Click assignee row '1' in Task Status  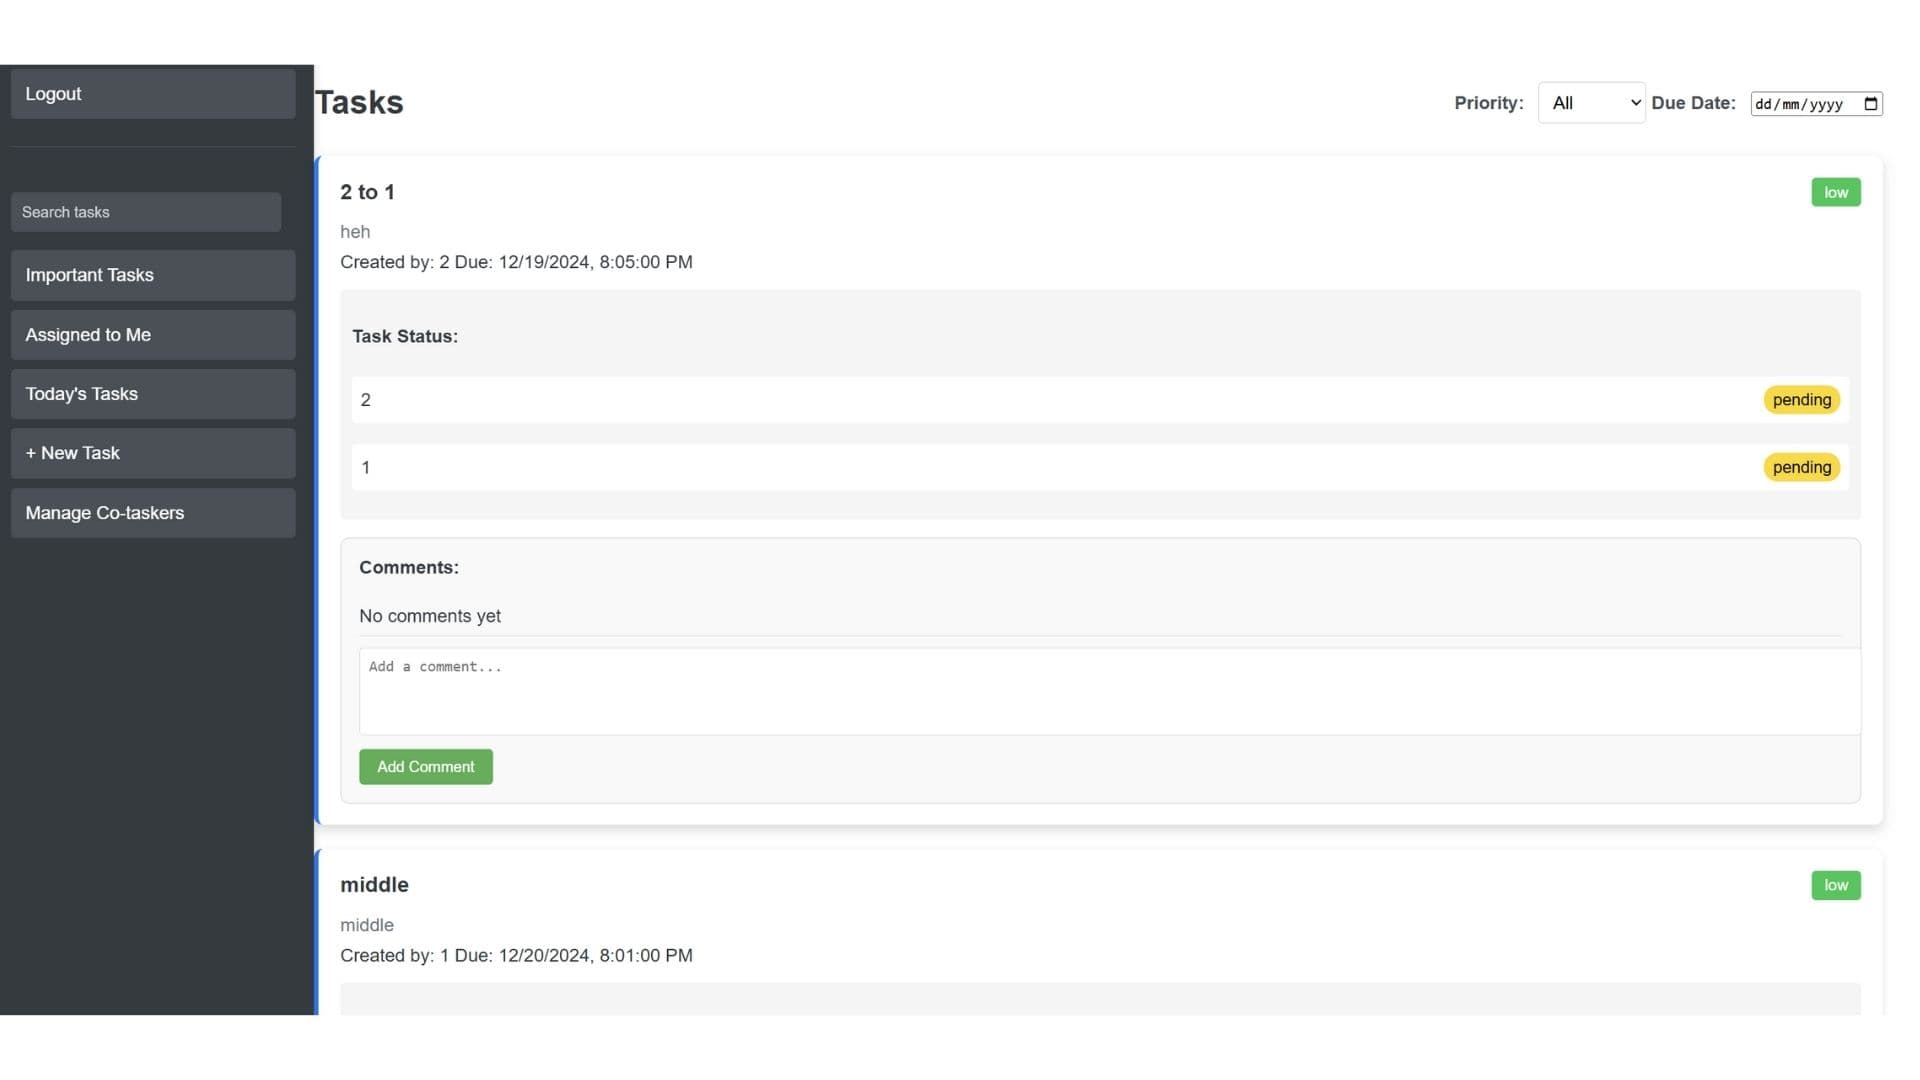pos(1100,467)
